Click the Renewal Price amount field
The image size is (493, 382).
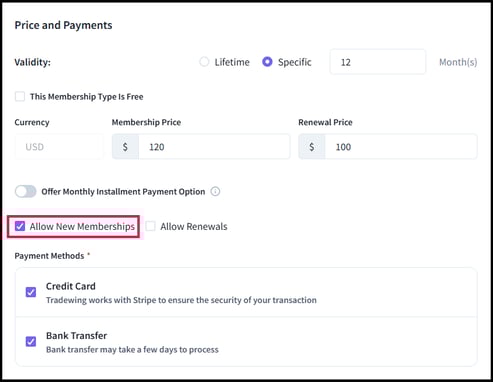[401, 147]
